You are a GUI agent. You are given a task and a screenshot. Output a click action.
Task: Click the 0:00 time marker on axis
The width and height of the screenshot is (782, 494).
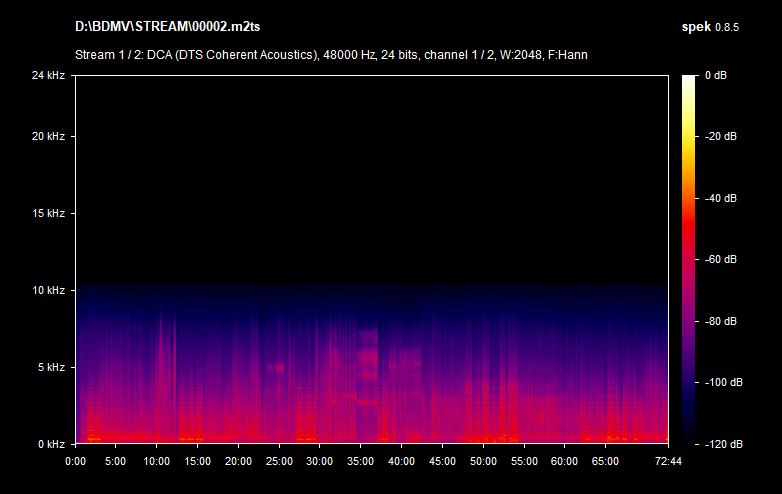click(x=75, y=461)
